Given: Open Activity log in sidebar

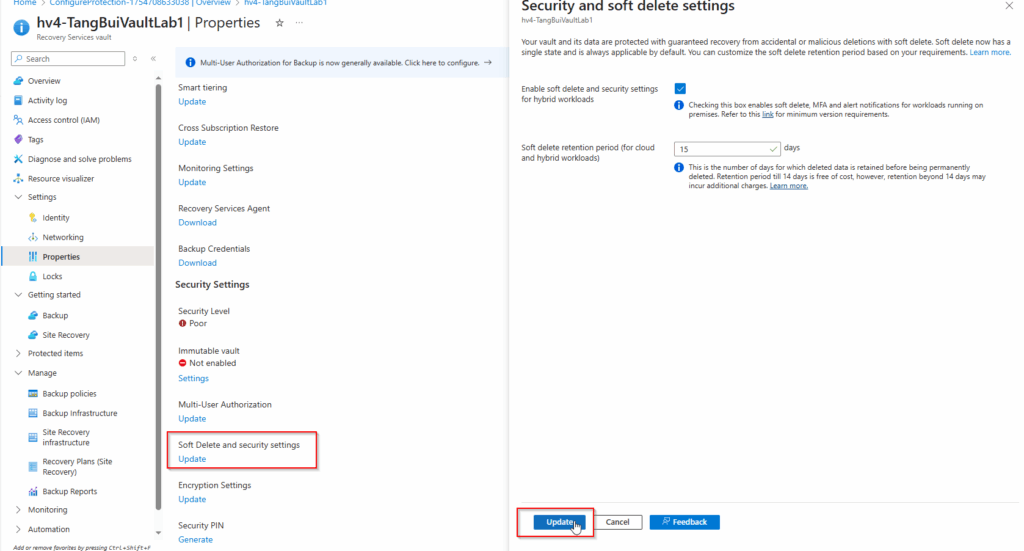Looking at the screenshot, I should tap(47, 101).
